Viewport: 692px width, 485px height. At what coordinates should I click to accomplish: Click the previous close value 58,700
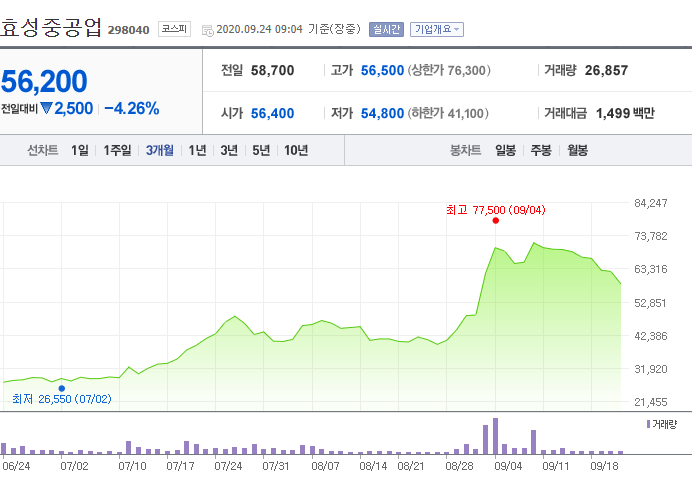pos(272,71)
